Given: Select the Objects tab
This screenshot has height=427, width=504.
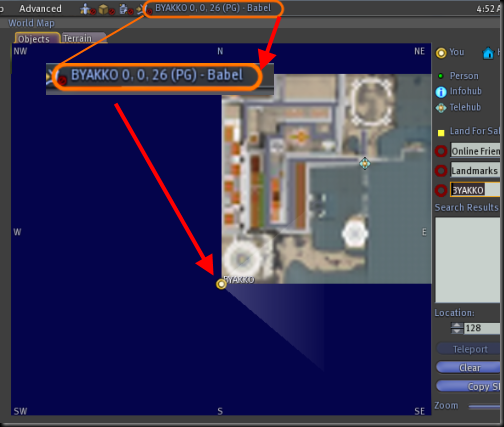Looking at the screenshot, I should click(37, 38).
